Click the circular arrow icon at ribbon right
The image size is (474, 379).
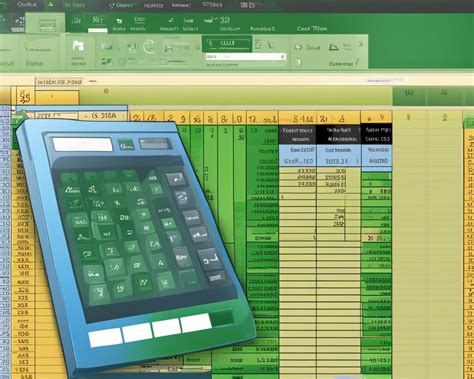coord(298,47)
